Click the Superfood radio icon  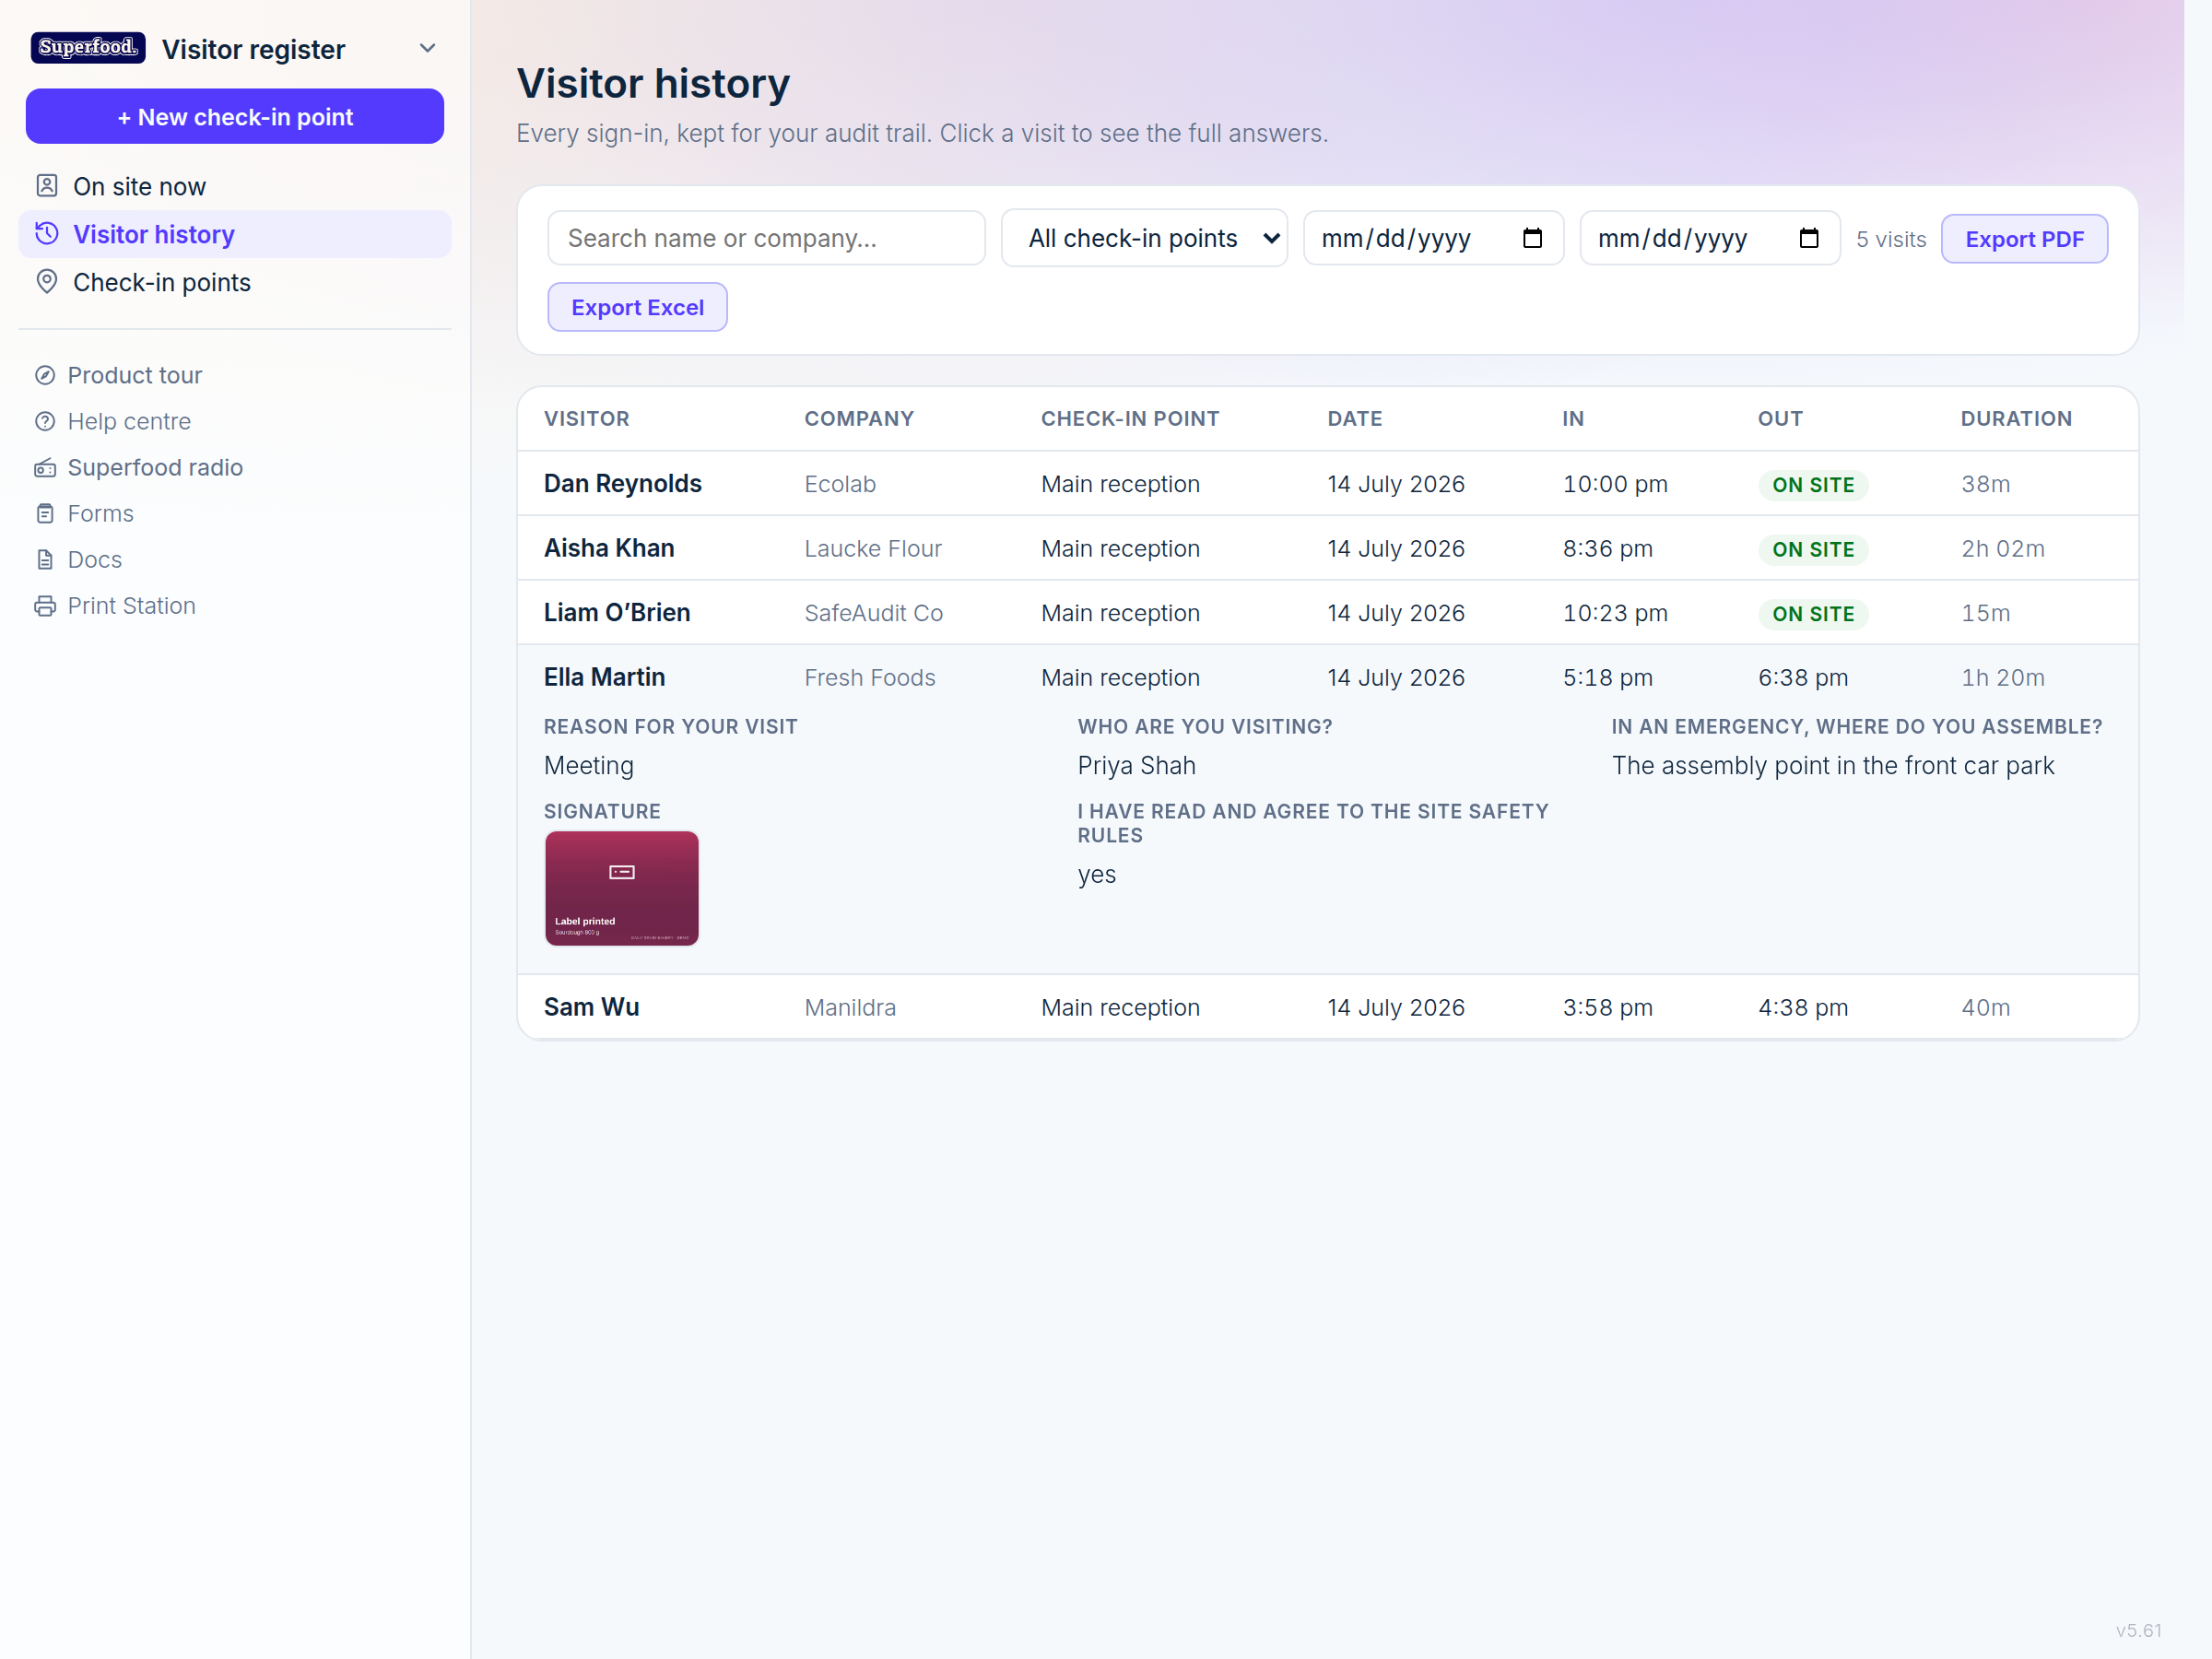(x=45, y=467)
